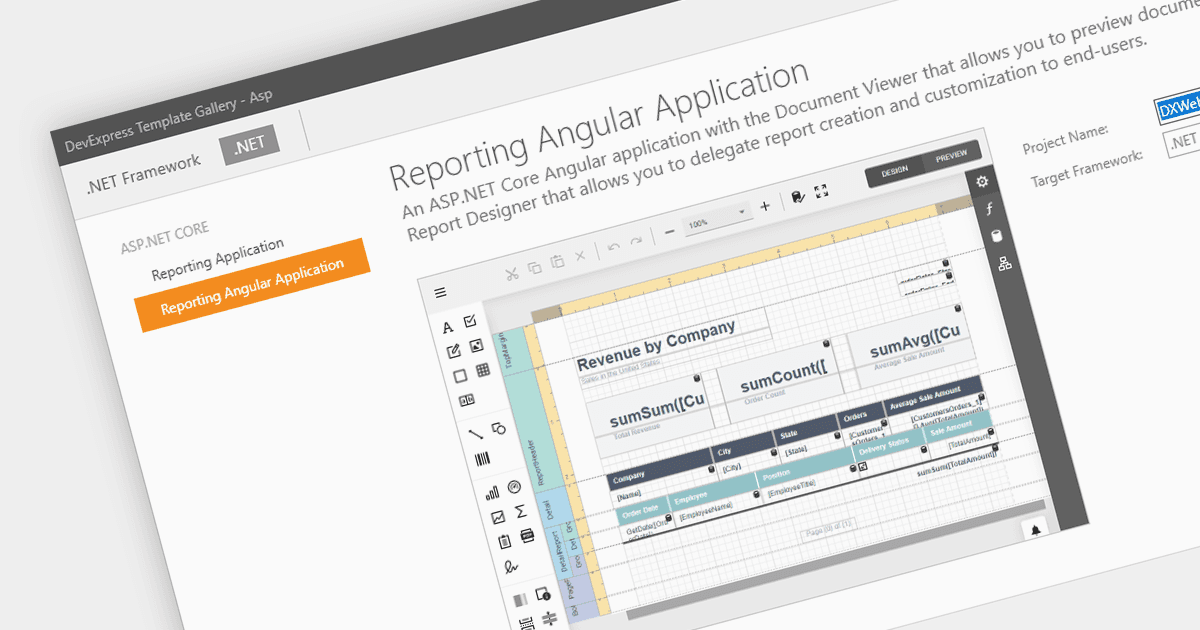
Task: Open the Properties gear panel
Action: pos(982,181)
